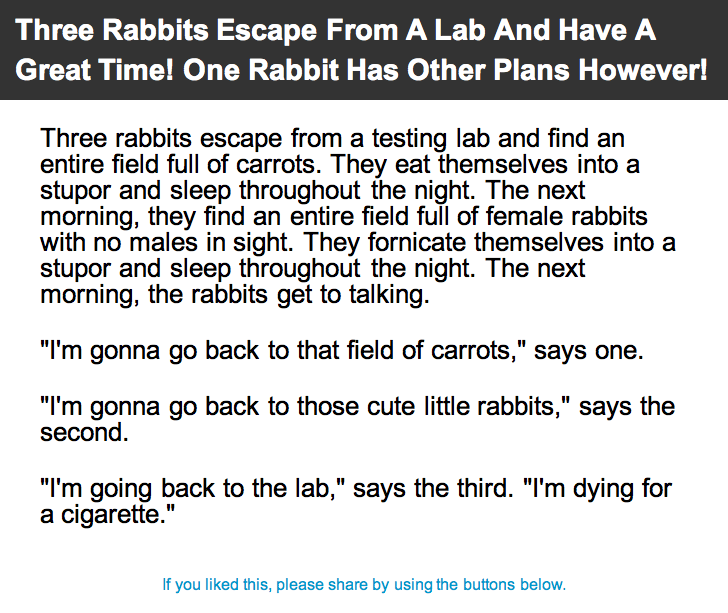
Task: Click the headline line 'One Rabbit Has Other Plans However!'
Action: click(445, 70)
